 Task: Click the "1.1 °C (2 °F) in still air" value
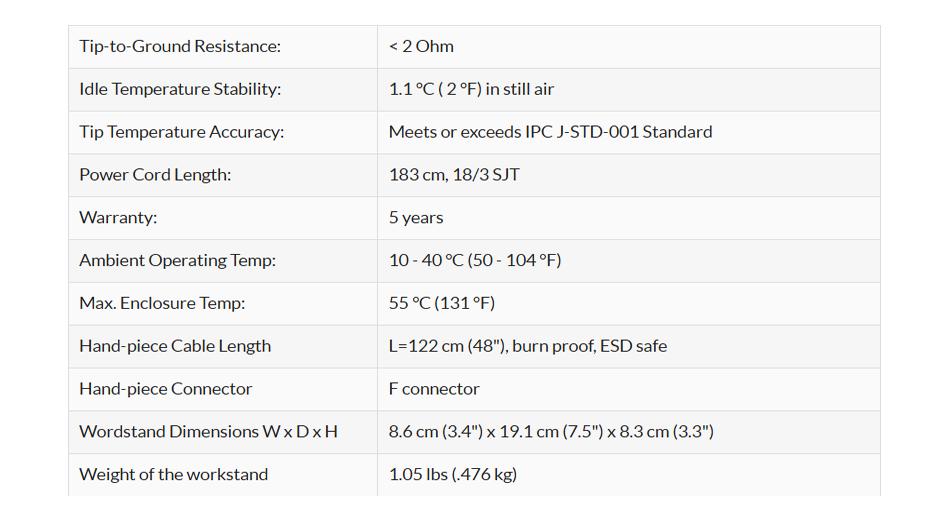[x=471, y=89]
